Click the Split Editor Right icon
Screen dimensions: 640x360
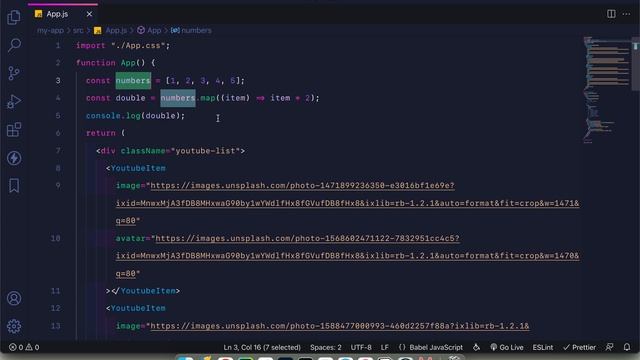(611, 14)
